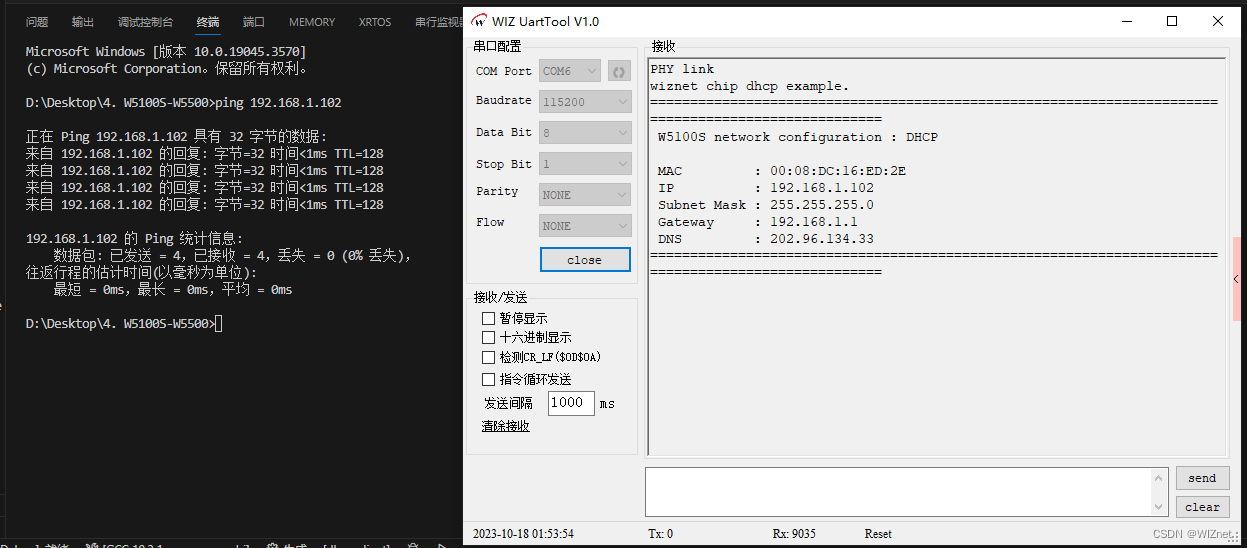Open the Flow NONE dropdown
This screenshot has width=1247, height=548.
pos(585,225)
